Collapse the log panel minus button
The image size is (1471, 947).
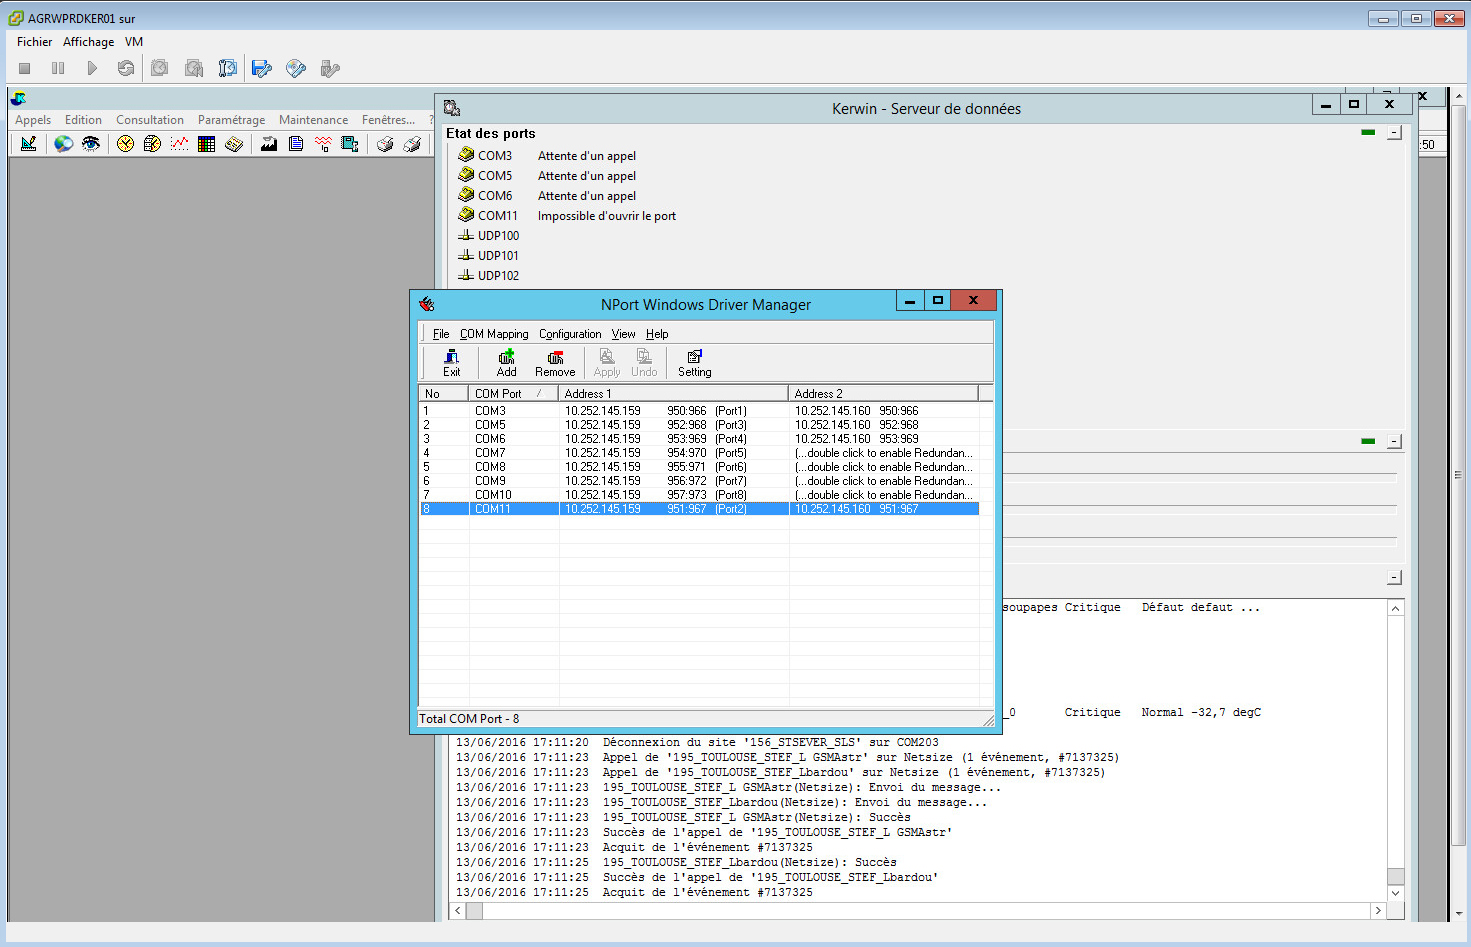(1394, 578)
